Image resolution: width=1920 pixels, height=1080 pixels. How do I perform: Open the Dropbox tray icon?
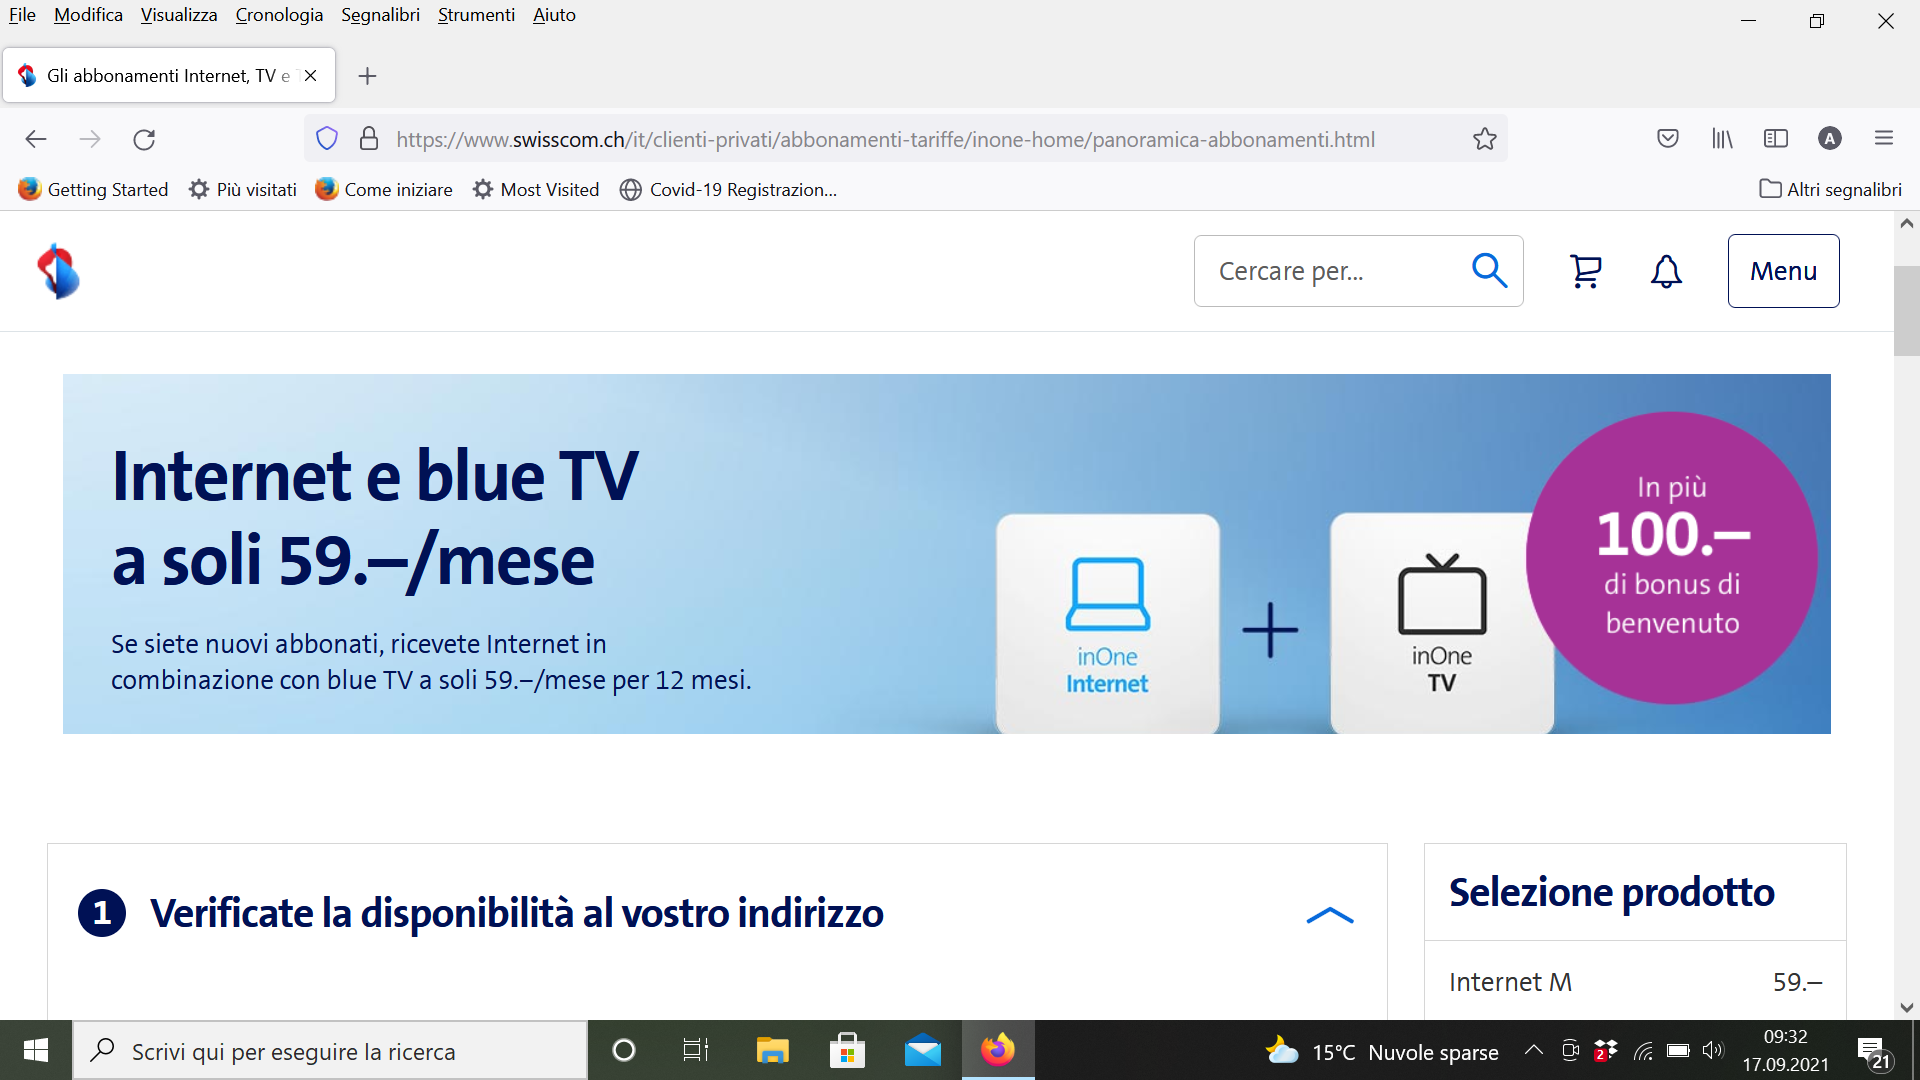tap(1606, 1050)
